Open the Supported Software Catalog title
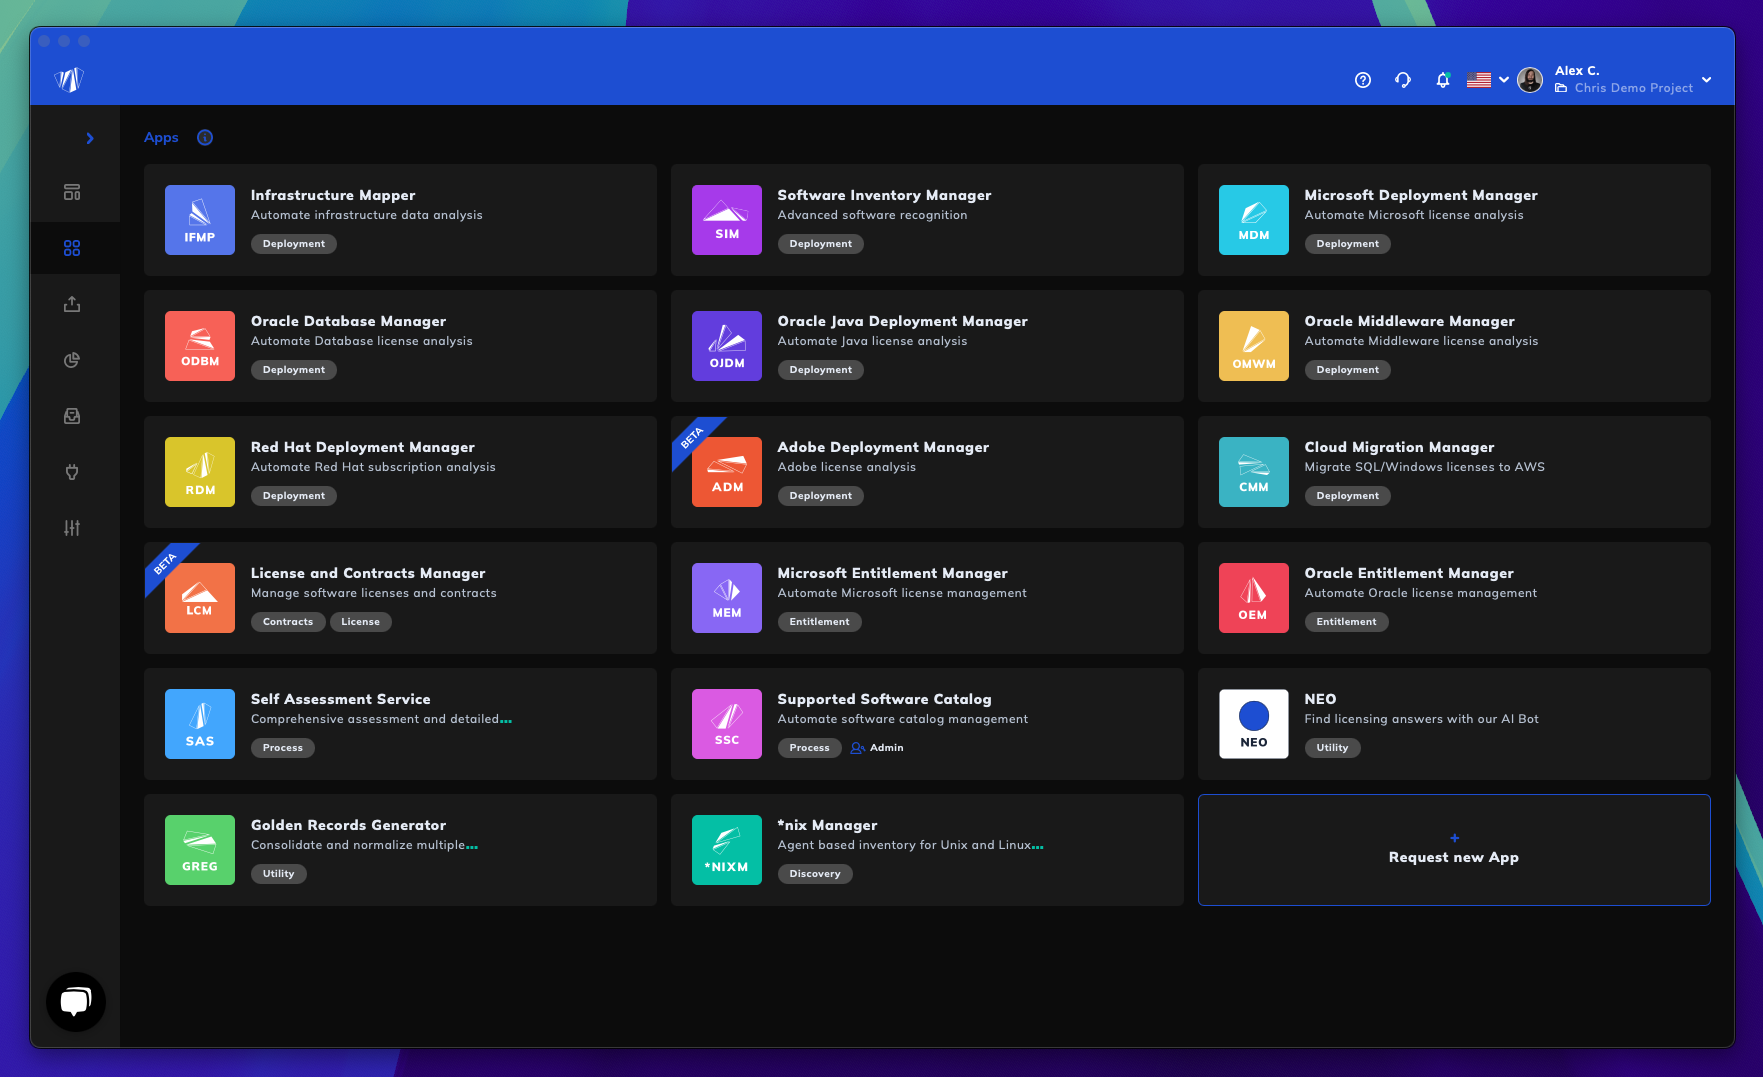The width and height of the screenshot is (1763, 1077). [x=885, y=699]
